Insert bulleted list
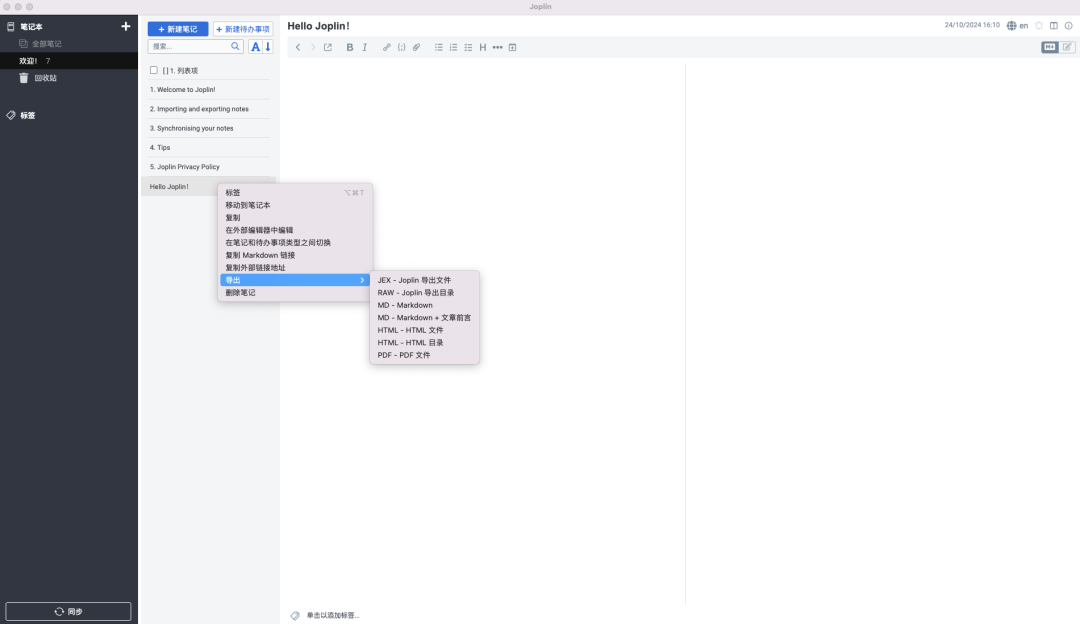This screenshot has height=624, width=1080. [x=439, y=48]
